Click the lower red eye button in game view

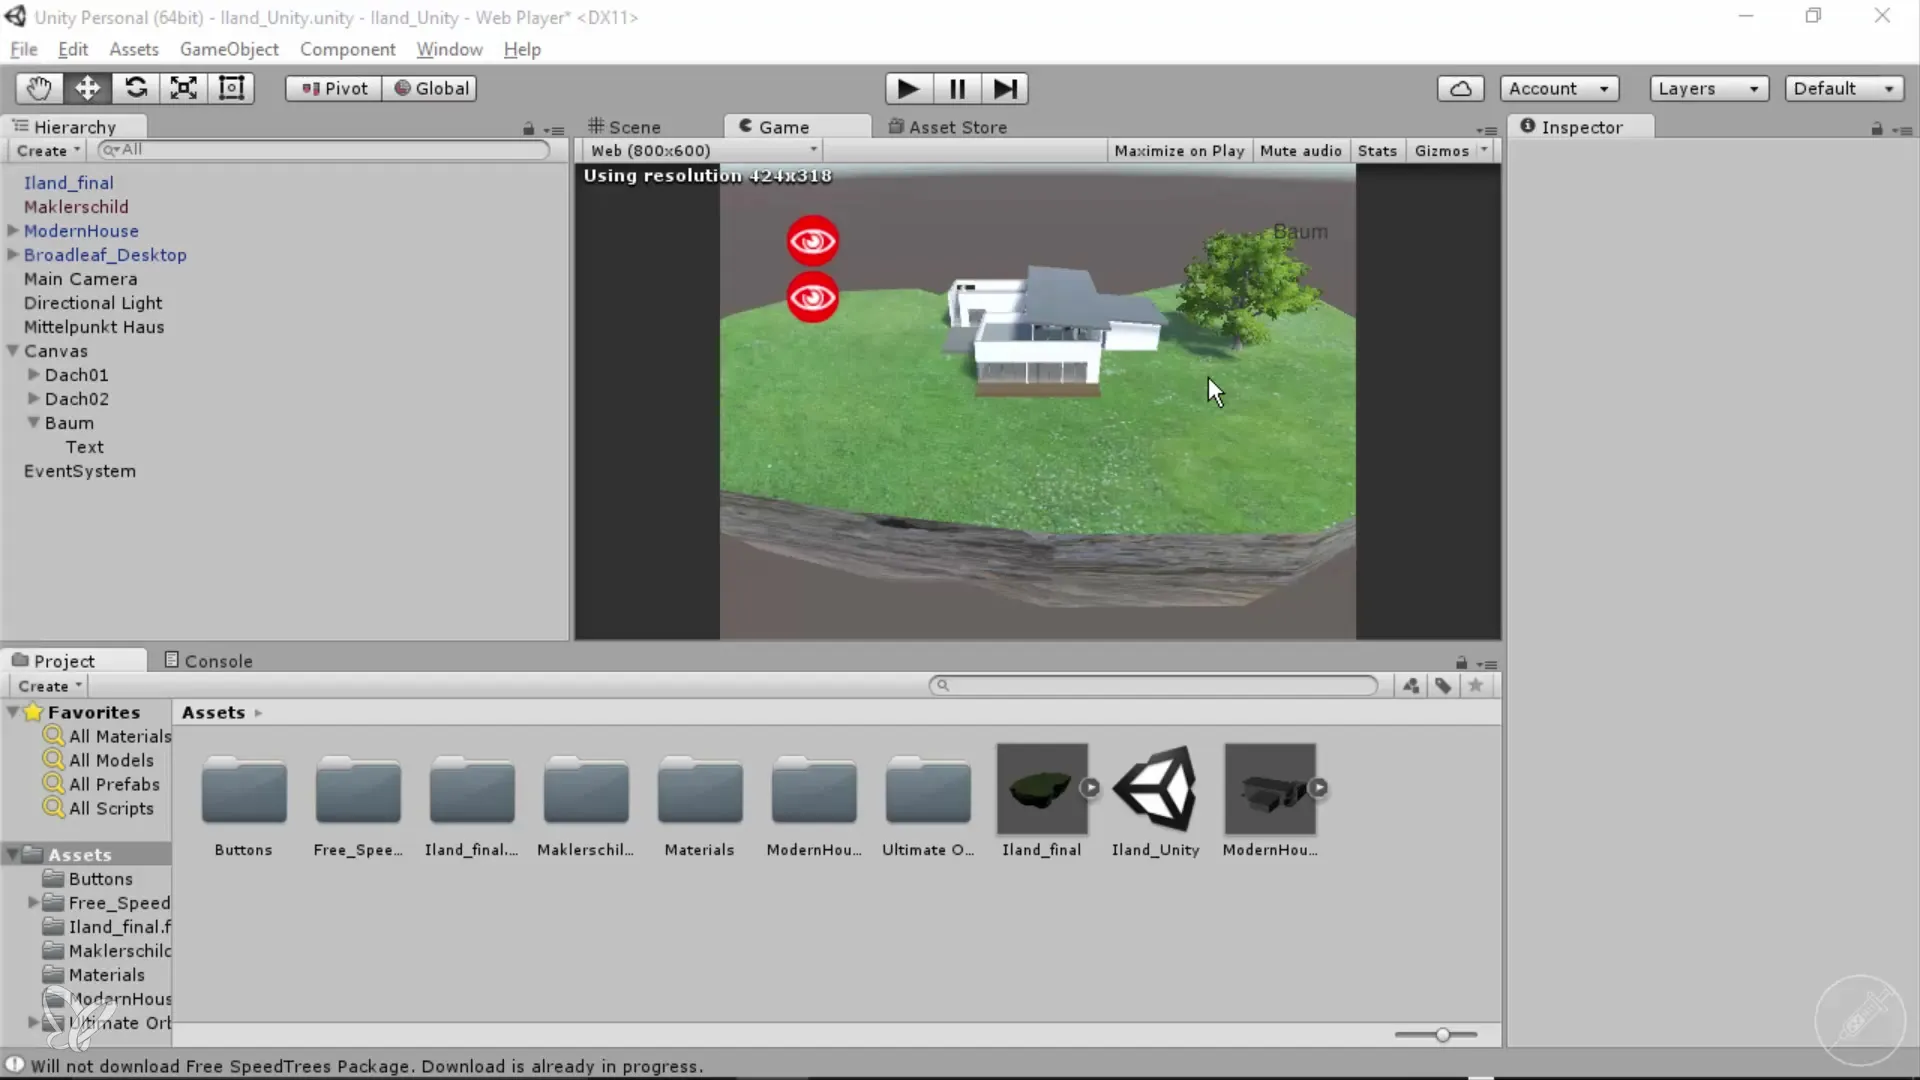pyautogui.click(x=812, y=297)
